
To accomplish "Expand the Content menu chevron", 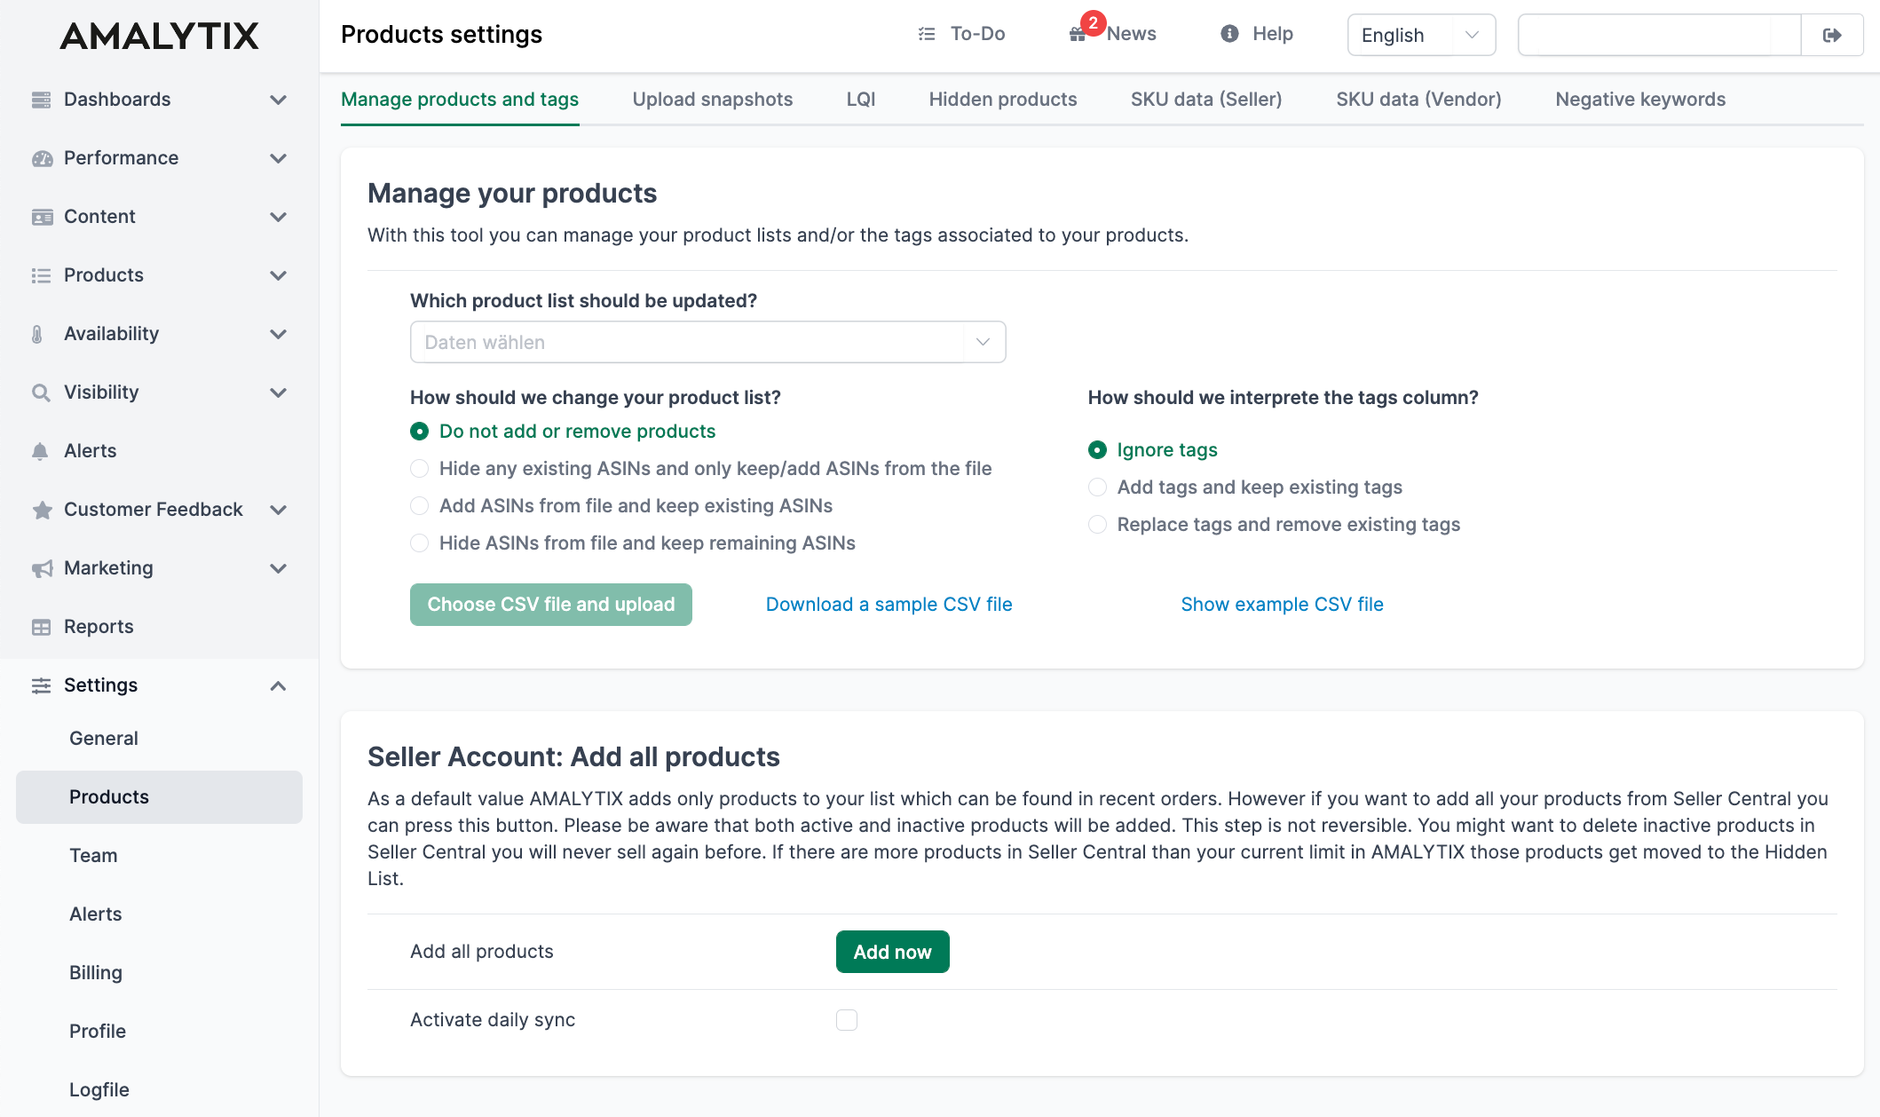I will pyautogui.click(x=278, y=217).
